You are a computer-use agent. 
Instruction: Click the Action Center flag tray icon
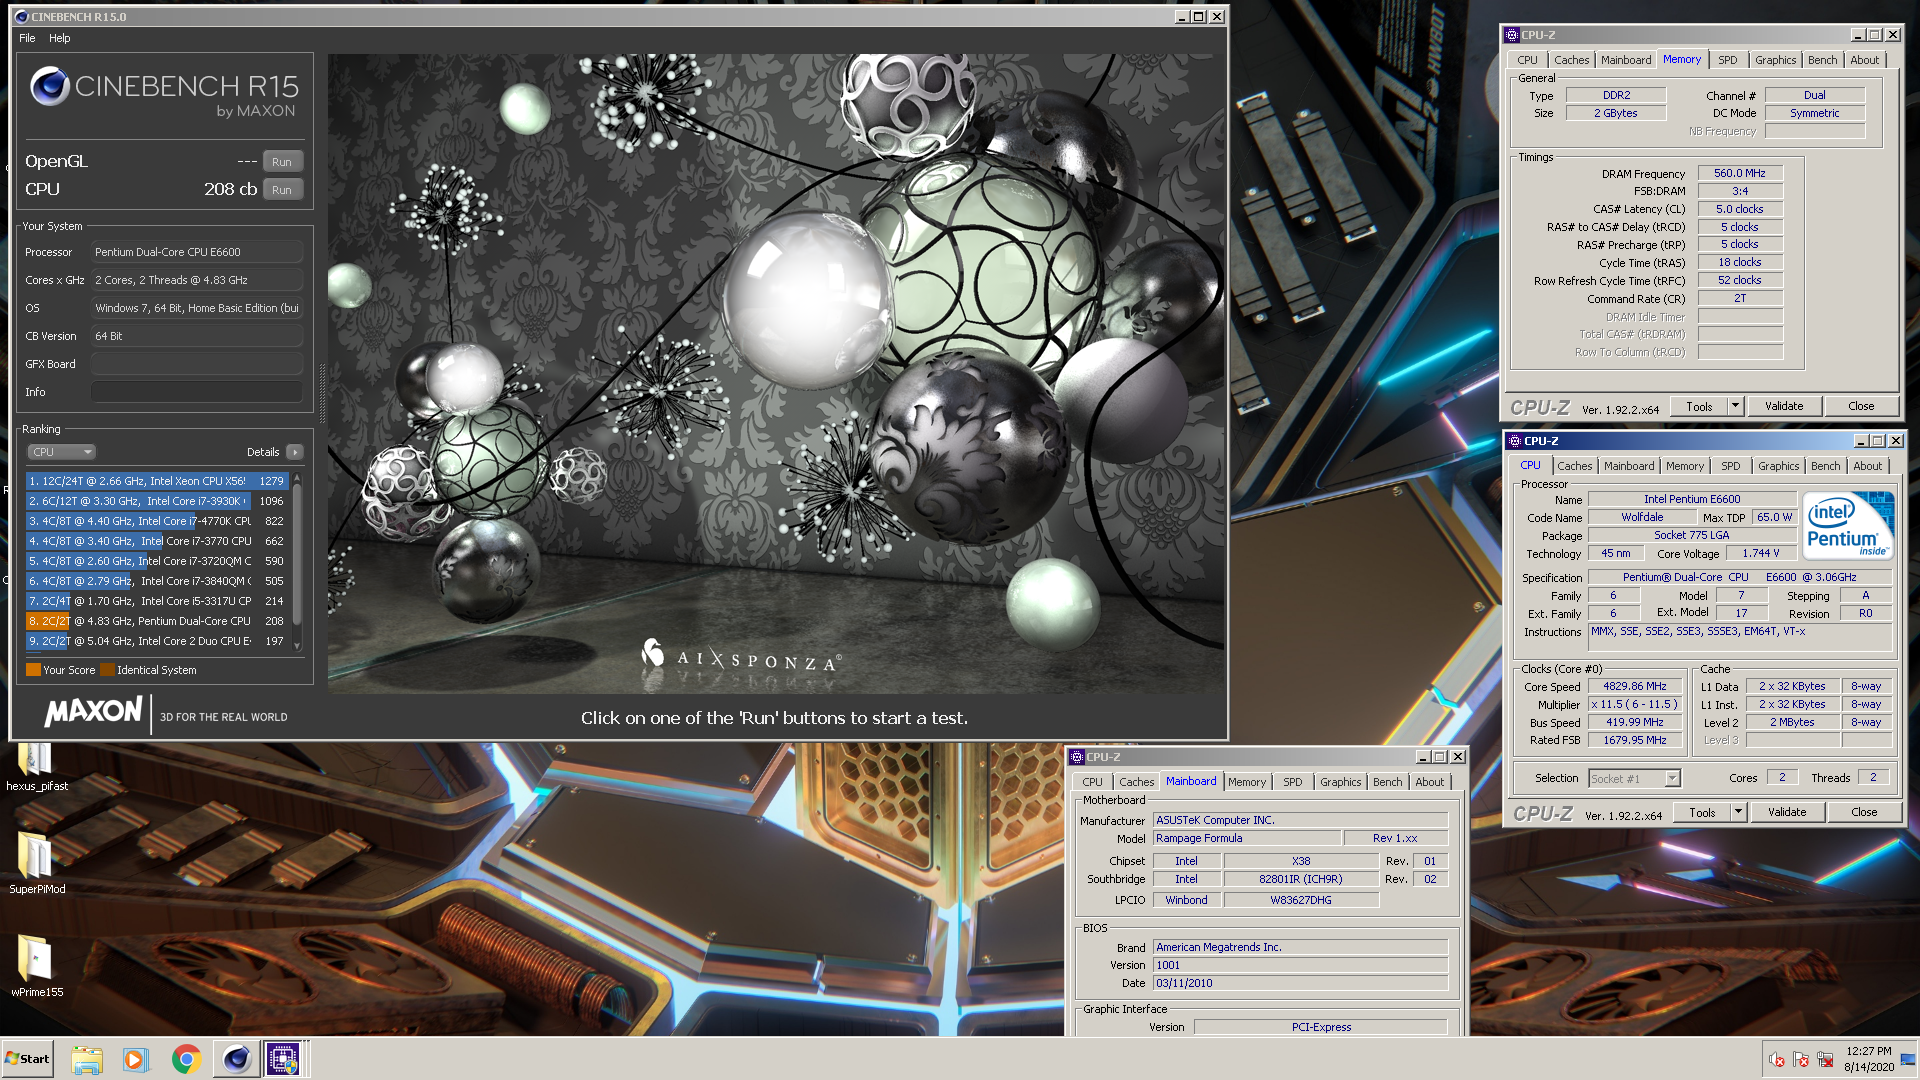click(1801, 1059)
